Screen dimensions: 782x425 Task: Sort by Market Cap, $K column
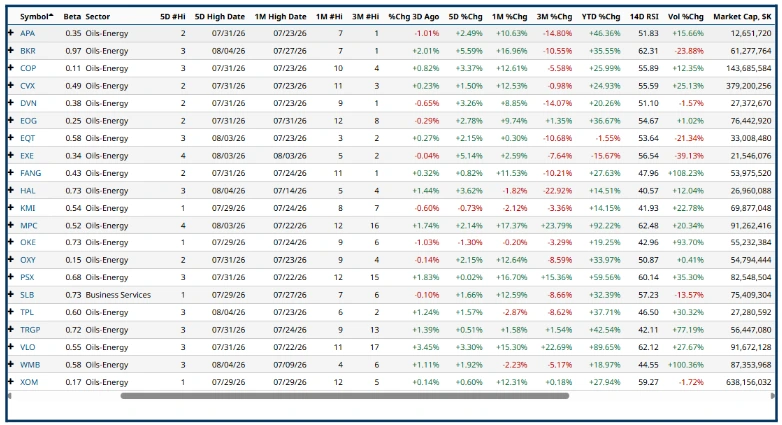(742, 16)
